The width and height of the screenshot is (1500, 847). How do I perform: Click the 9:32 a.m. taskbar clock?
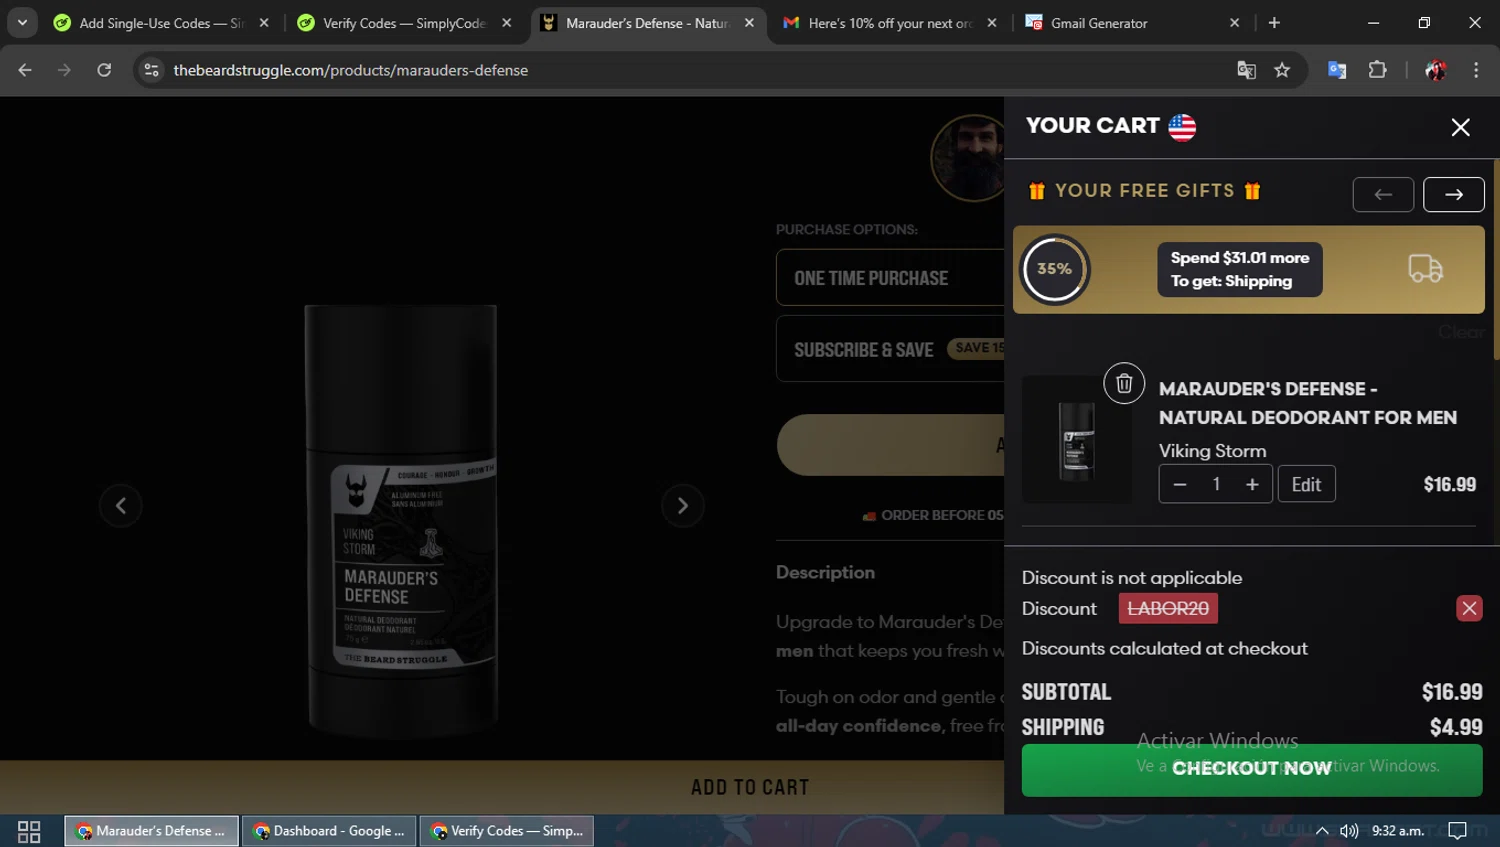tap(1398, 831)
